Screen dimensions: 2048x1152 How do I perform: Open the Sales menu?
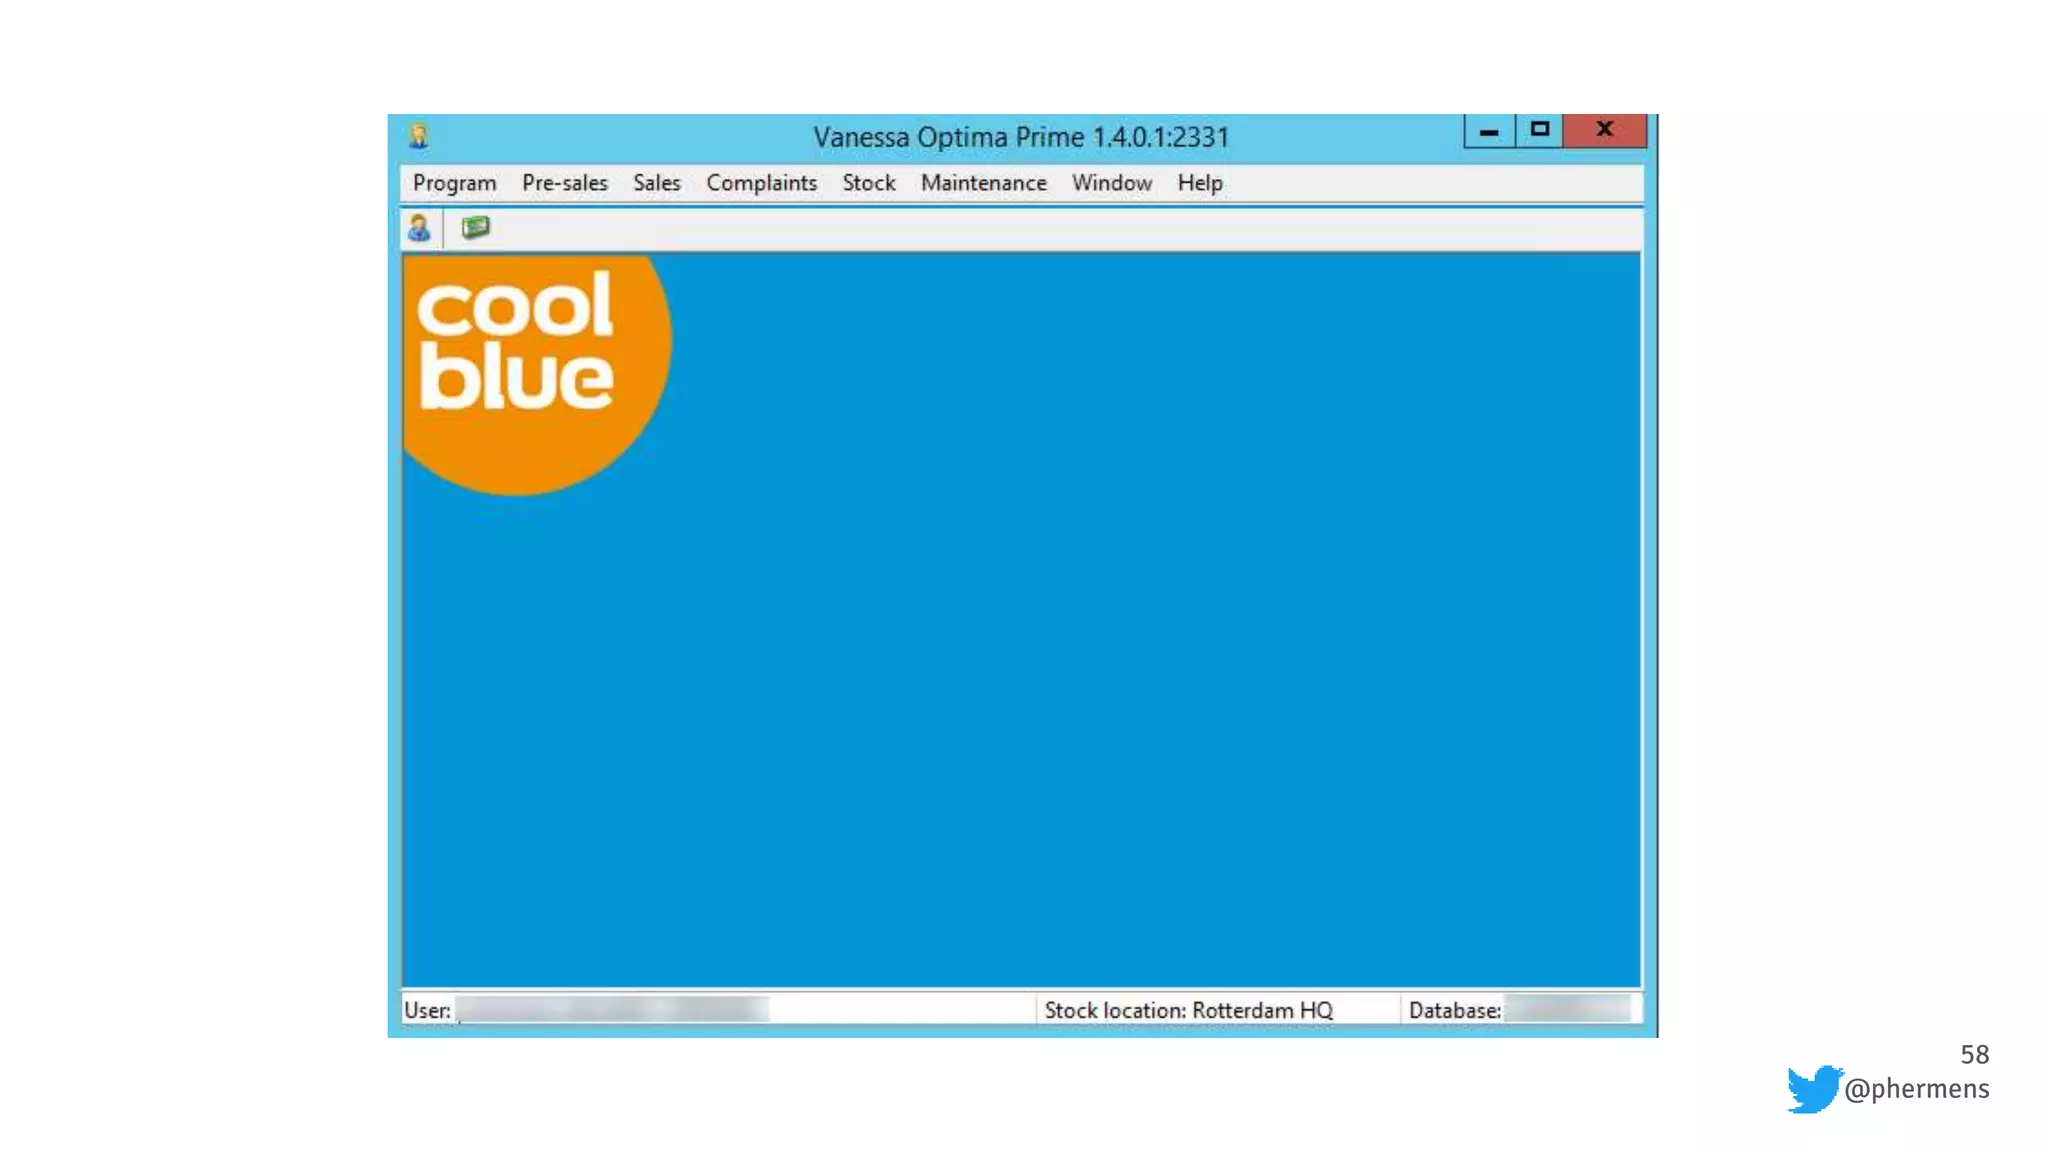[x=656, y=183]
